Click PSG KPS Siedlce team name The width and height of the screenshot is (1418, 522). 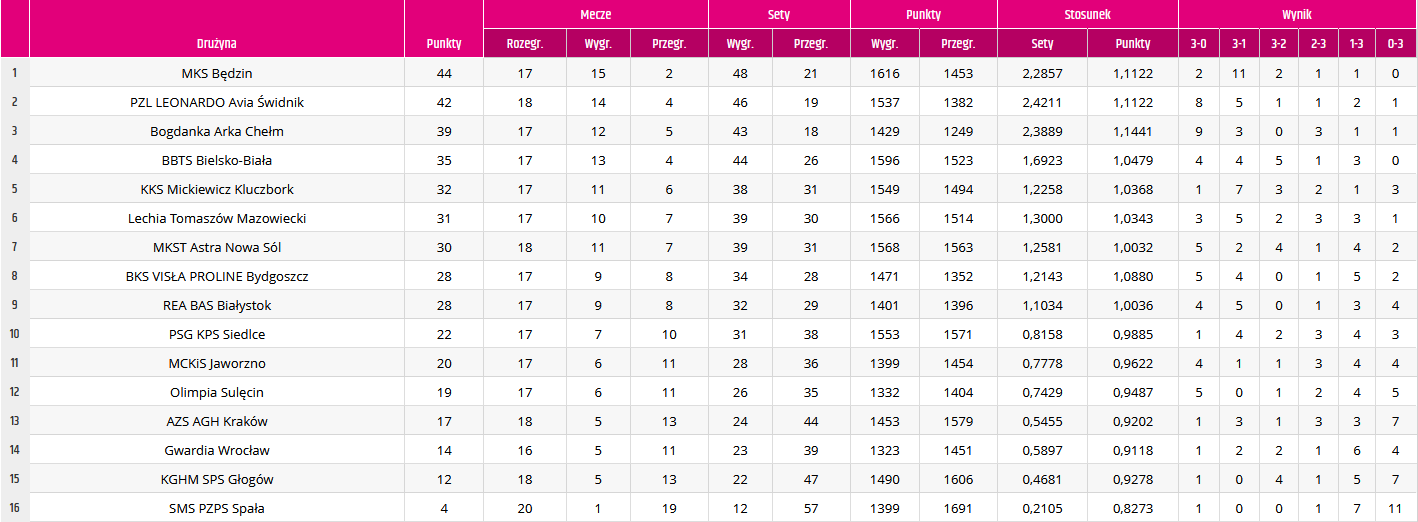[x=217, y=334]
